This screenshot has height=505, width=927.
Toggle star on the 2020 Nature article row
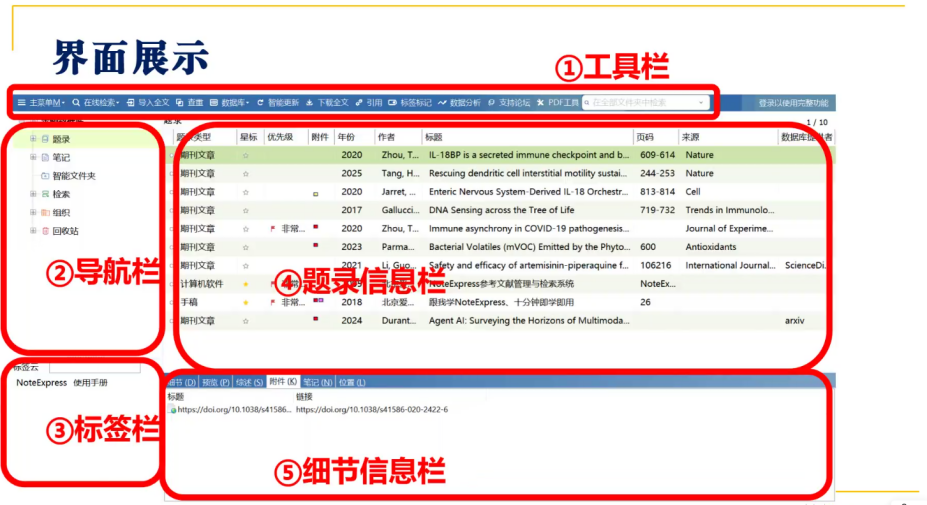pyautogui.click(x=246, y=156)
